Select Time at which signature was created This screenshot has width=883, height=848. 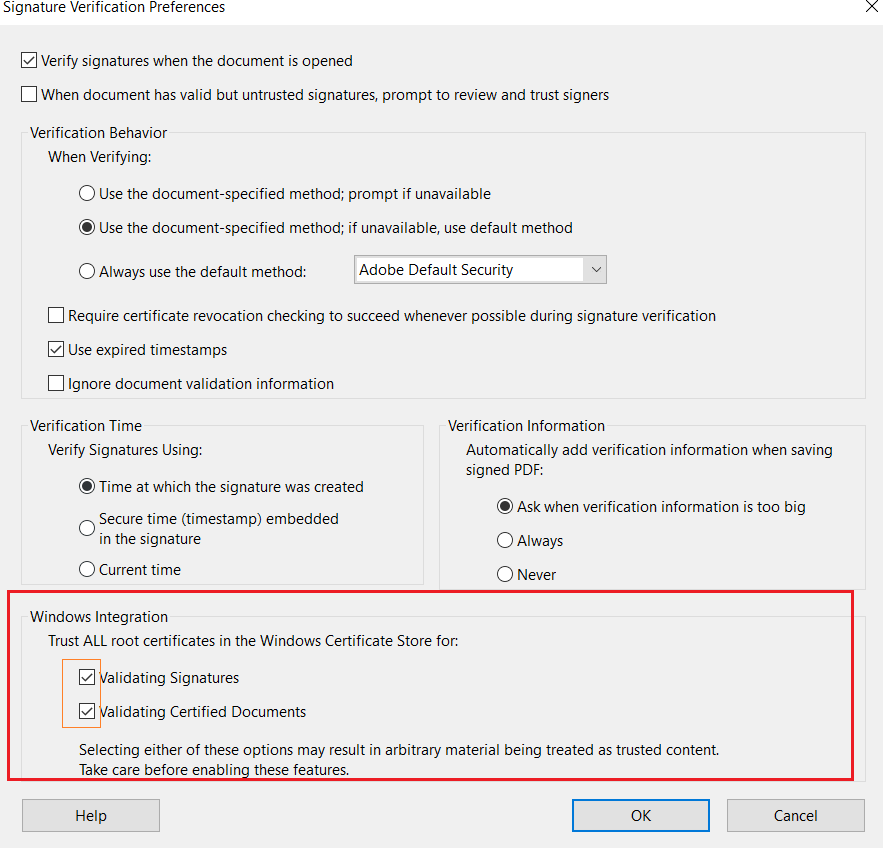[x=87, y=487]
